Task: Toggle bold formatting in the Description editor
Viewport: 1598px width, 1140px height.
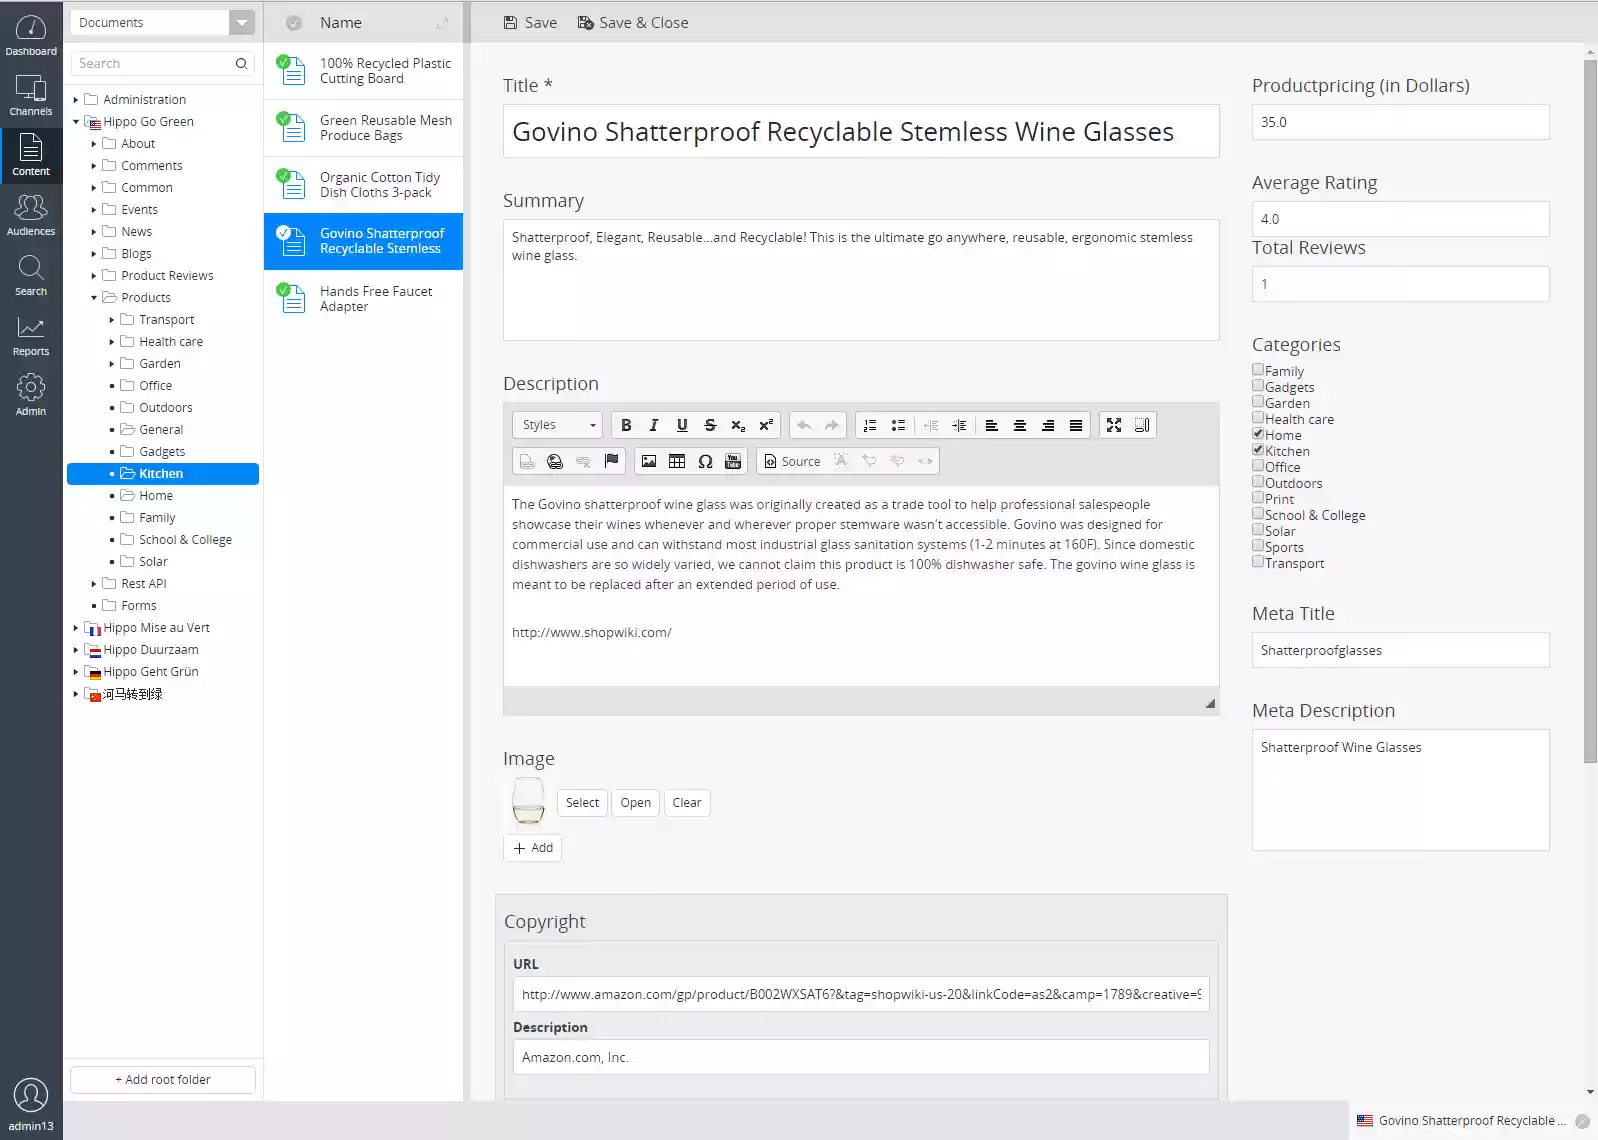Action: click(626, 425)
